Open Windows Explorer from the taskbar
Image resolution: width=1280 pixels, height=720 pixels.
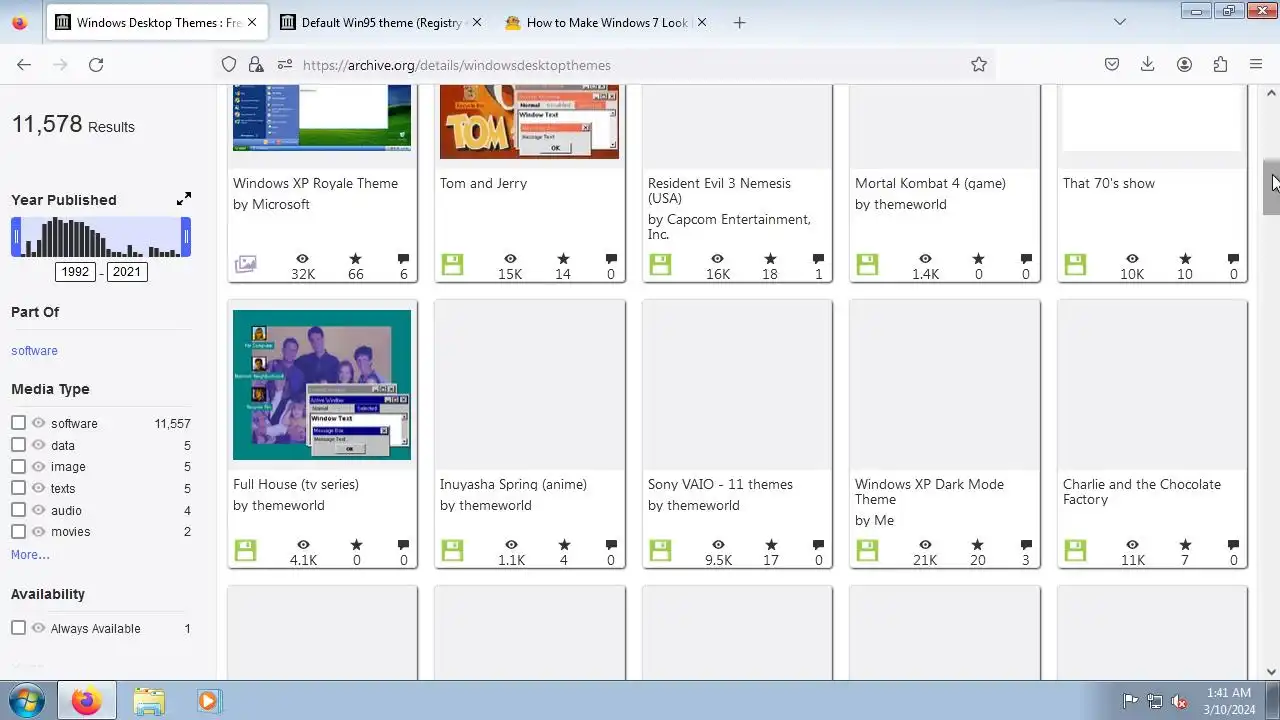tap(149, 701)
